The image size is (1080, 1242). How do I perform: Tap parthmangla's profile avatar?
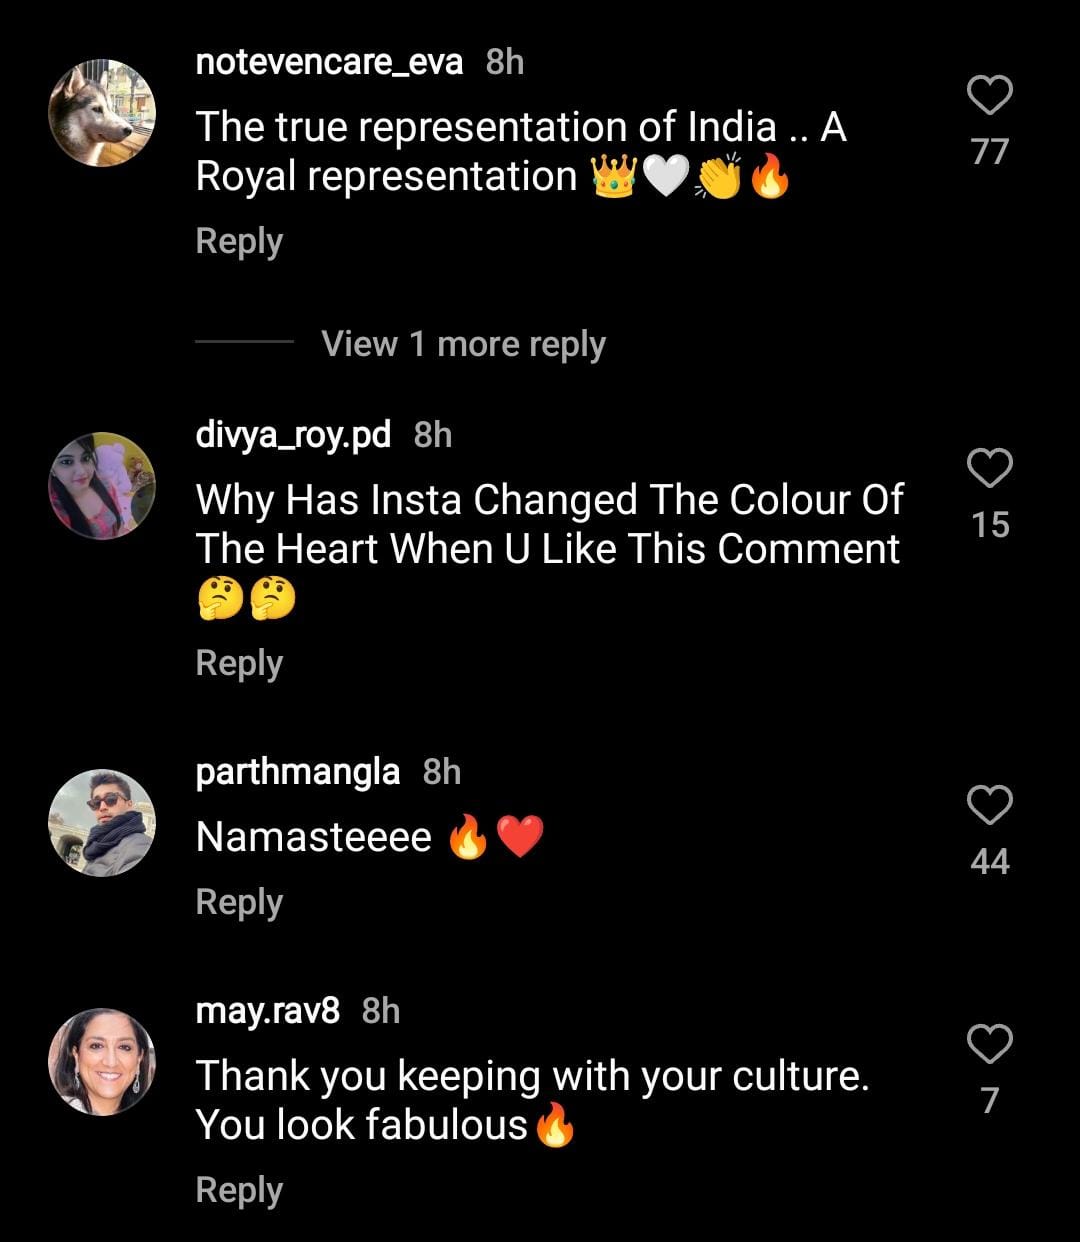(102, 823)
